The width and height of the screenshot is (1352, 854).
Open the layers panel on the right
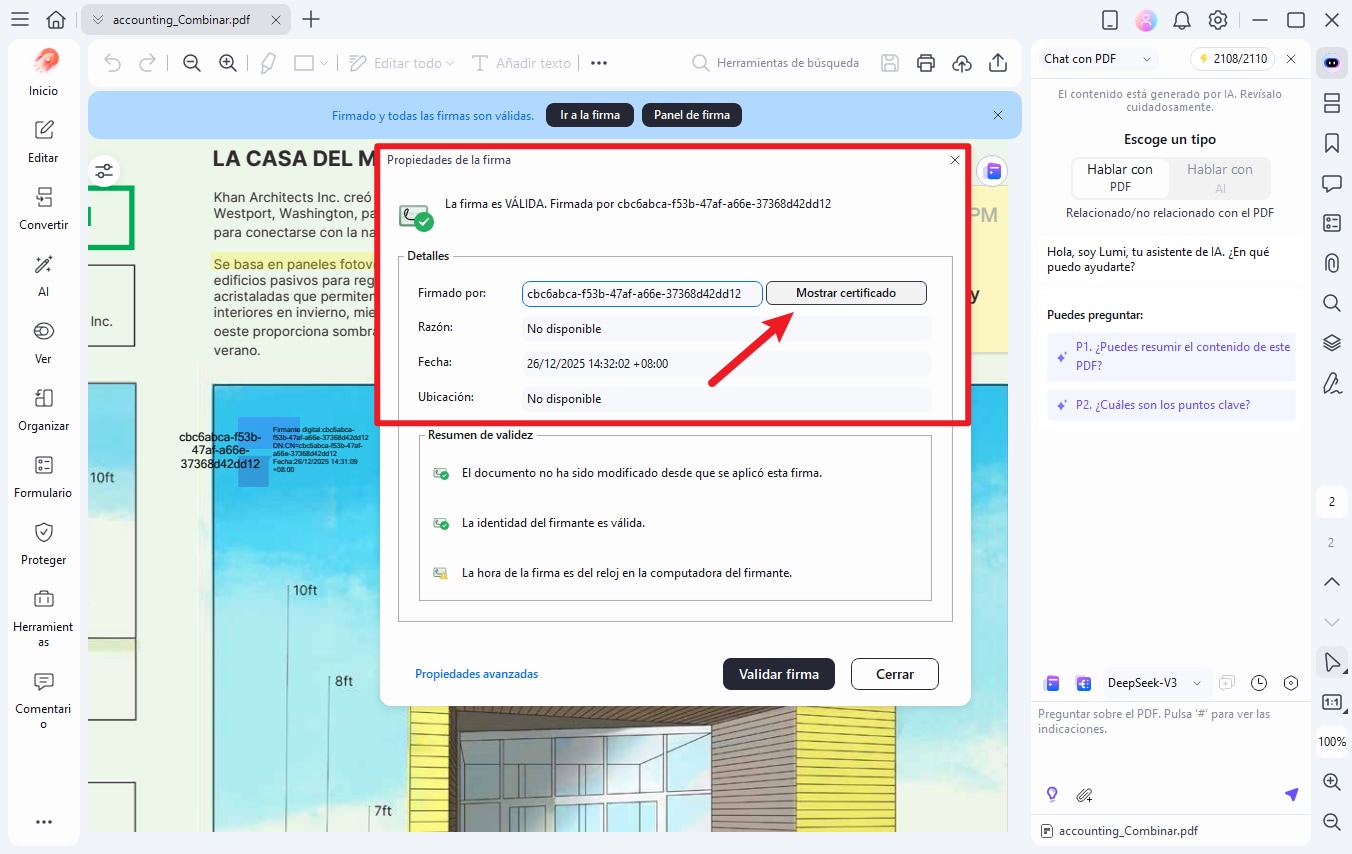(1331, 342)
